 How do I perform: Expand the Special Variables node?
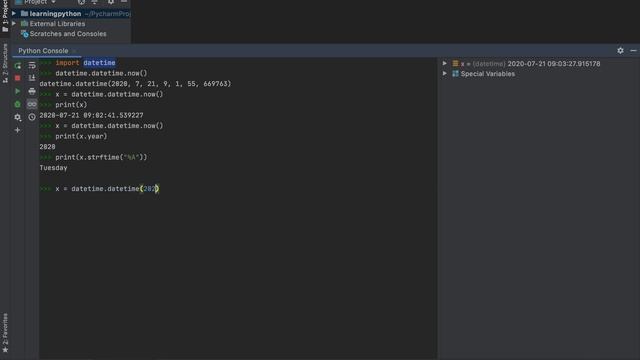tap(445, 74)
